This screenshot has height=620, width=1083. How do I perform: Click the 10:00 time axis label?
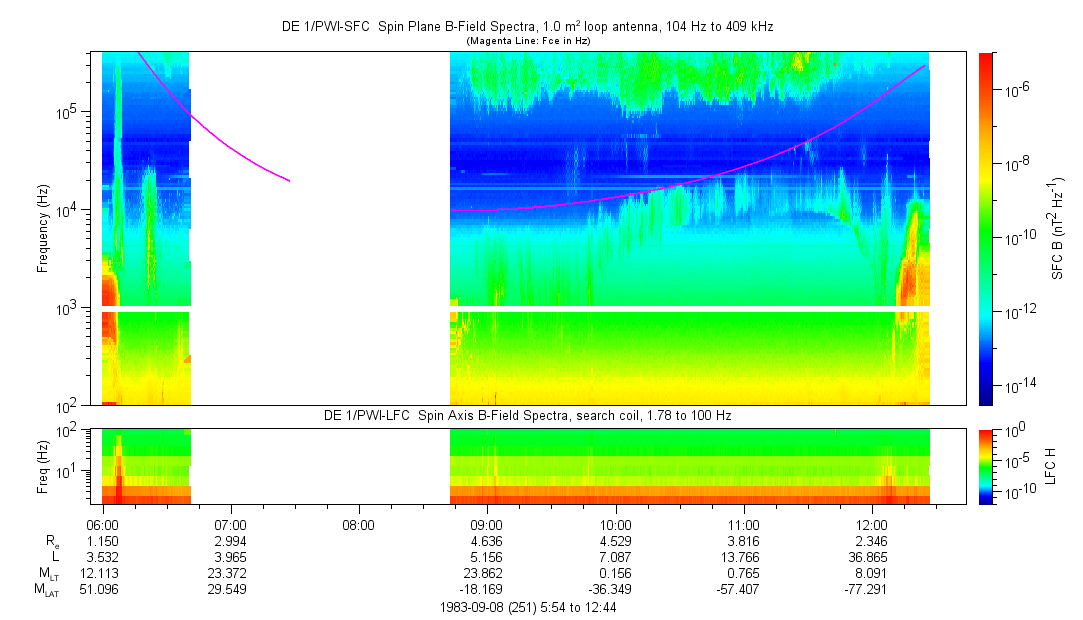(615, 525)
